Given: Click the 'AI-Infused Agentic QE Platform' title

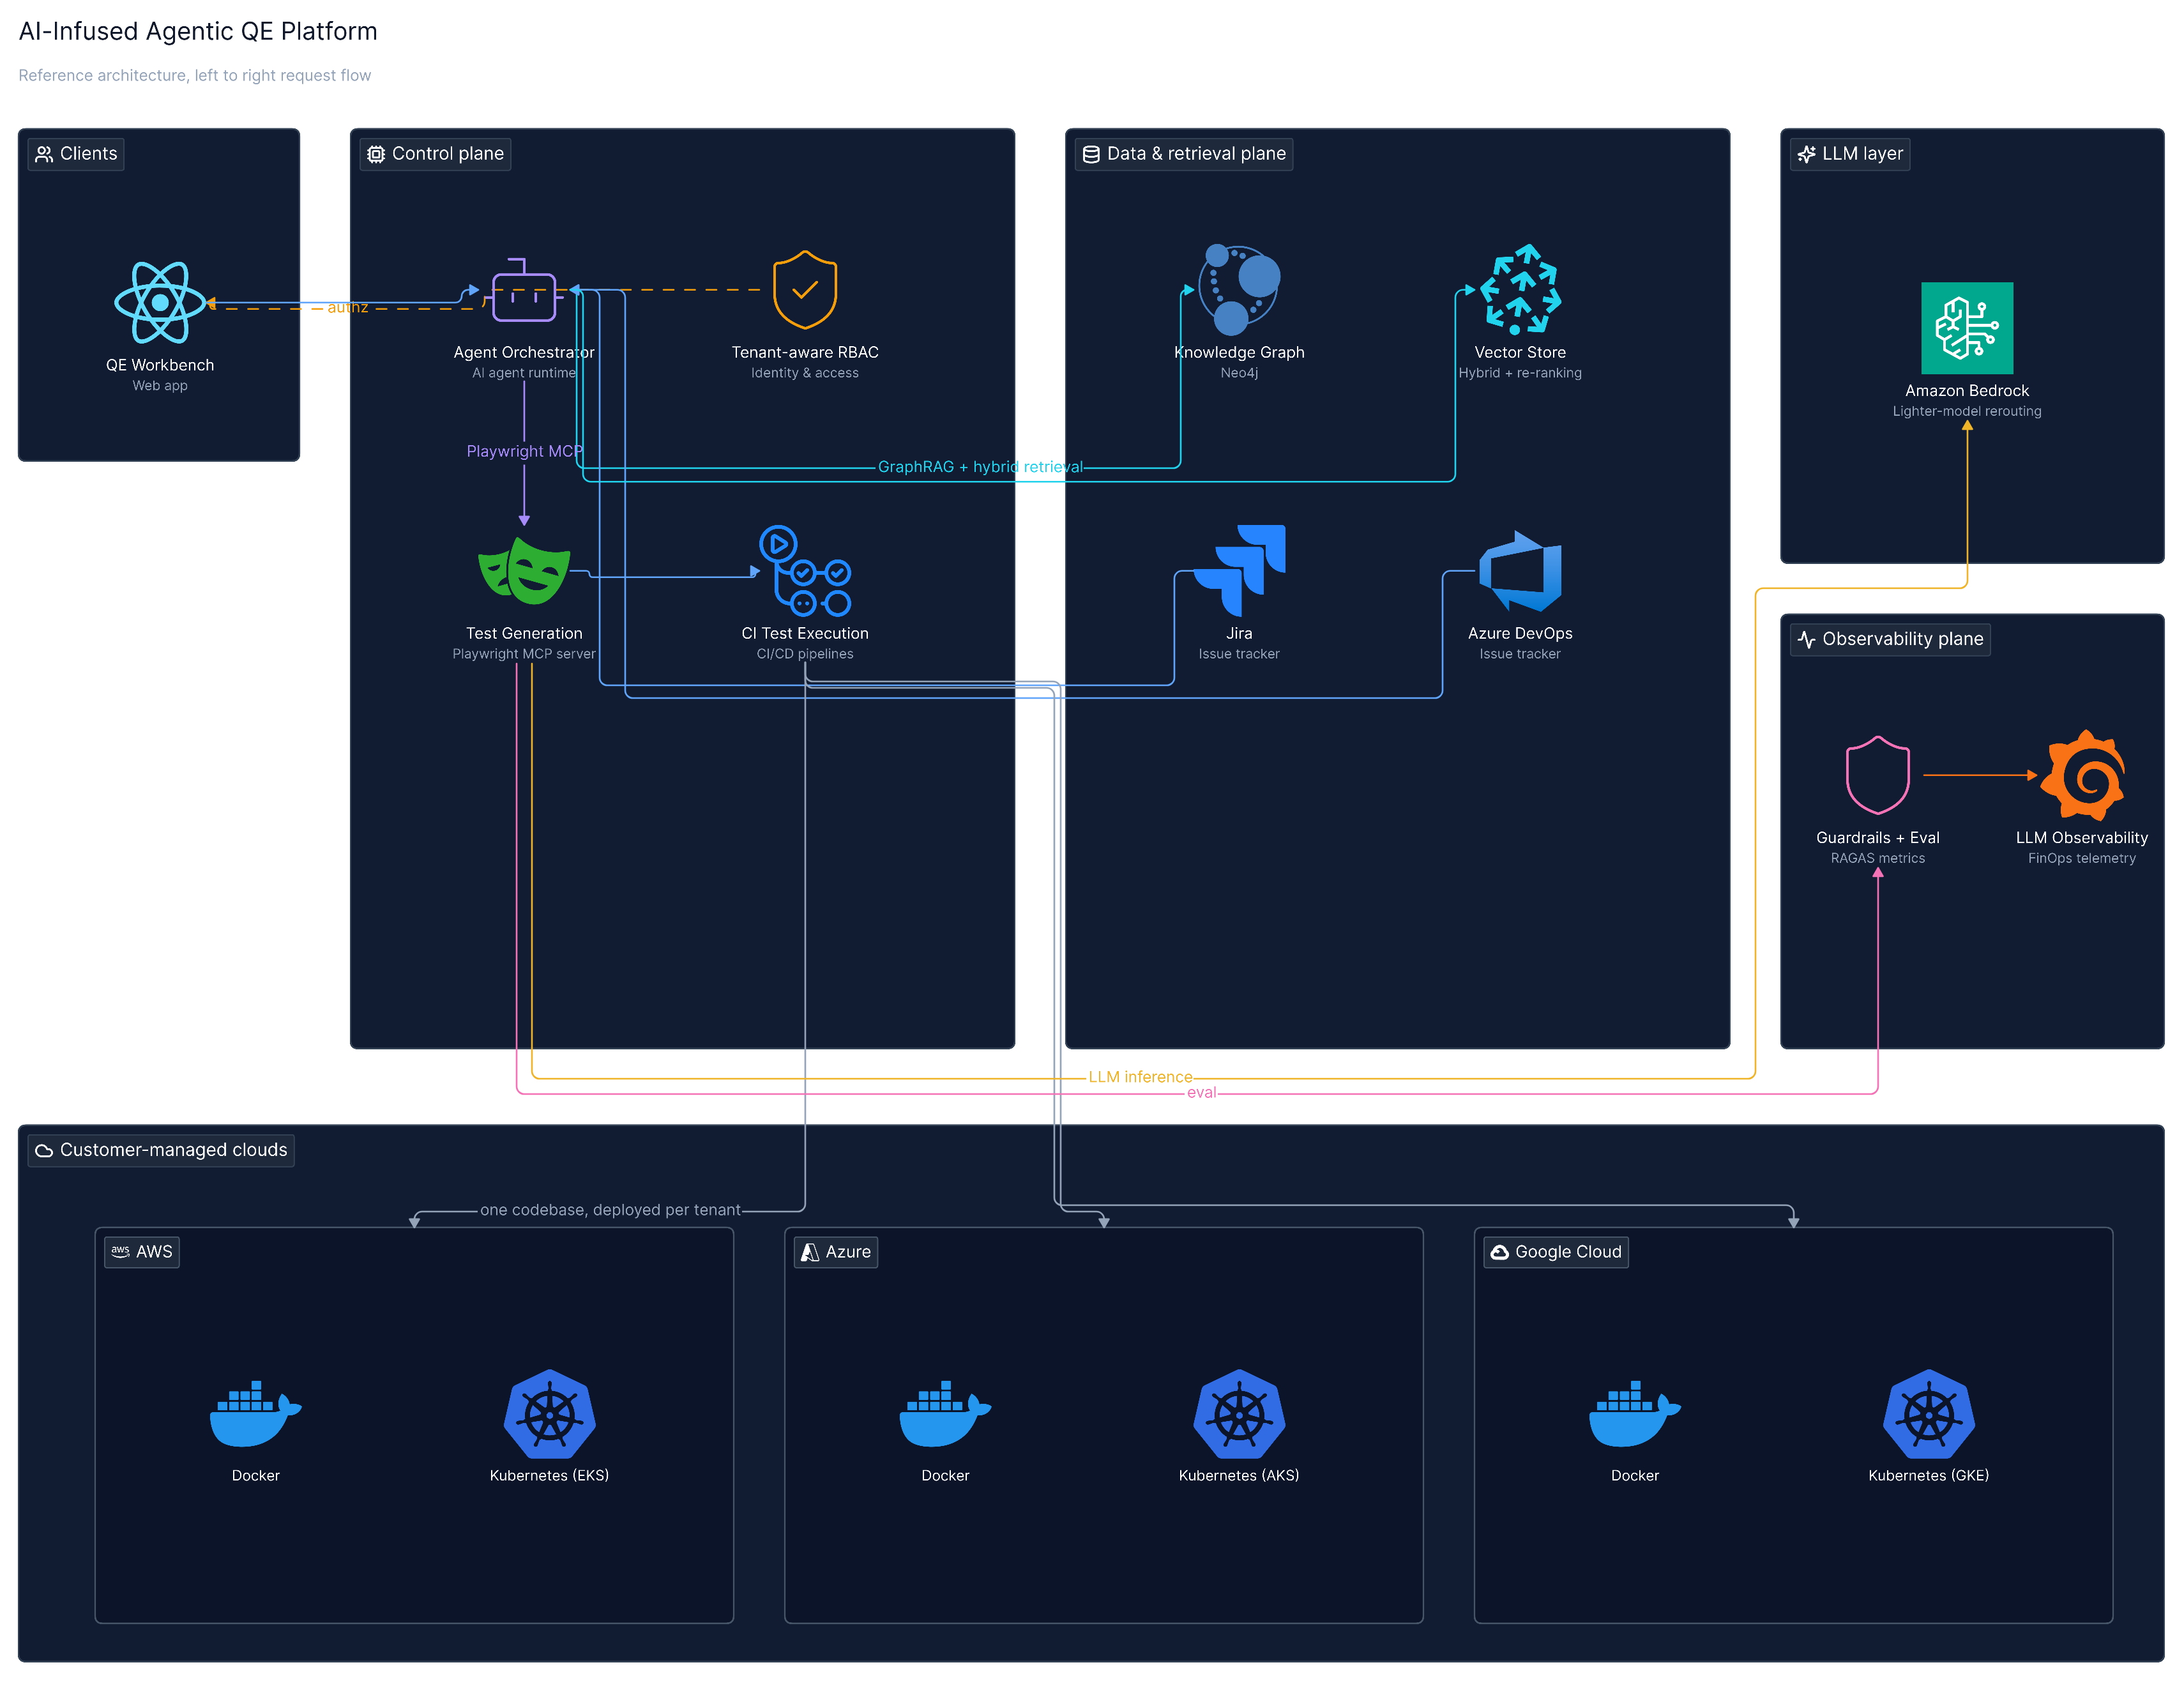Looking at the screenshot, I should tap(198, 31).
